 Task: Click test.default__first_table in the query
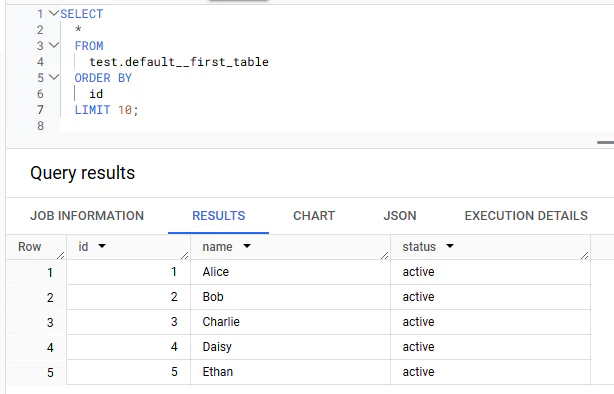(x=179, y=62)
